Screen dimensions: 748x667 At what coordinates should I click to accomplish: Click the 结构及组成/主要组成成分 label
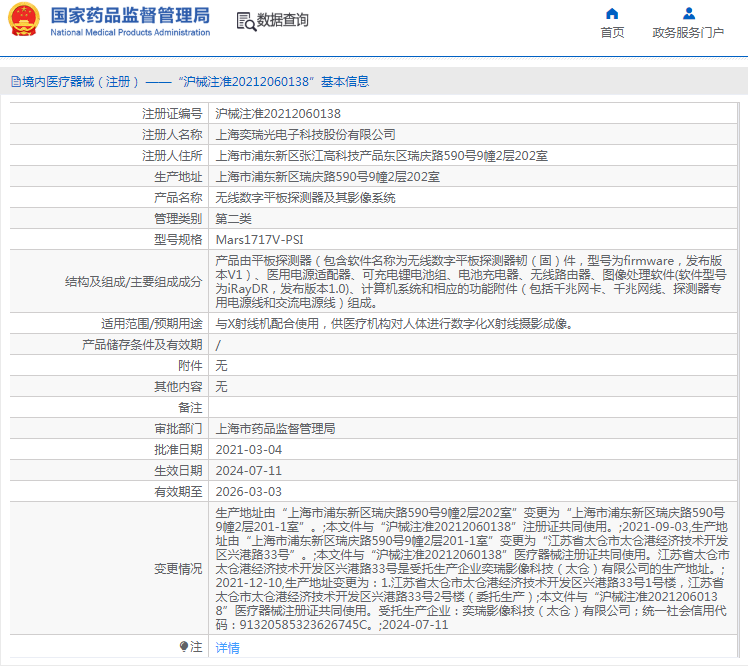[134, 281]
